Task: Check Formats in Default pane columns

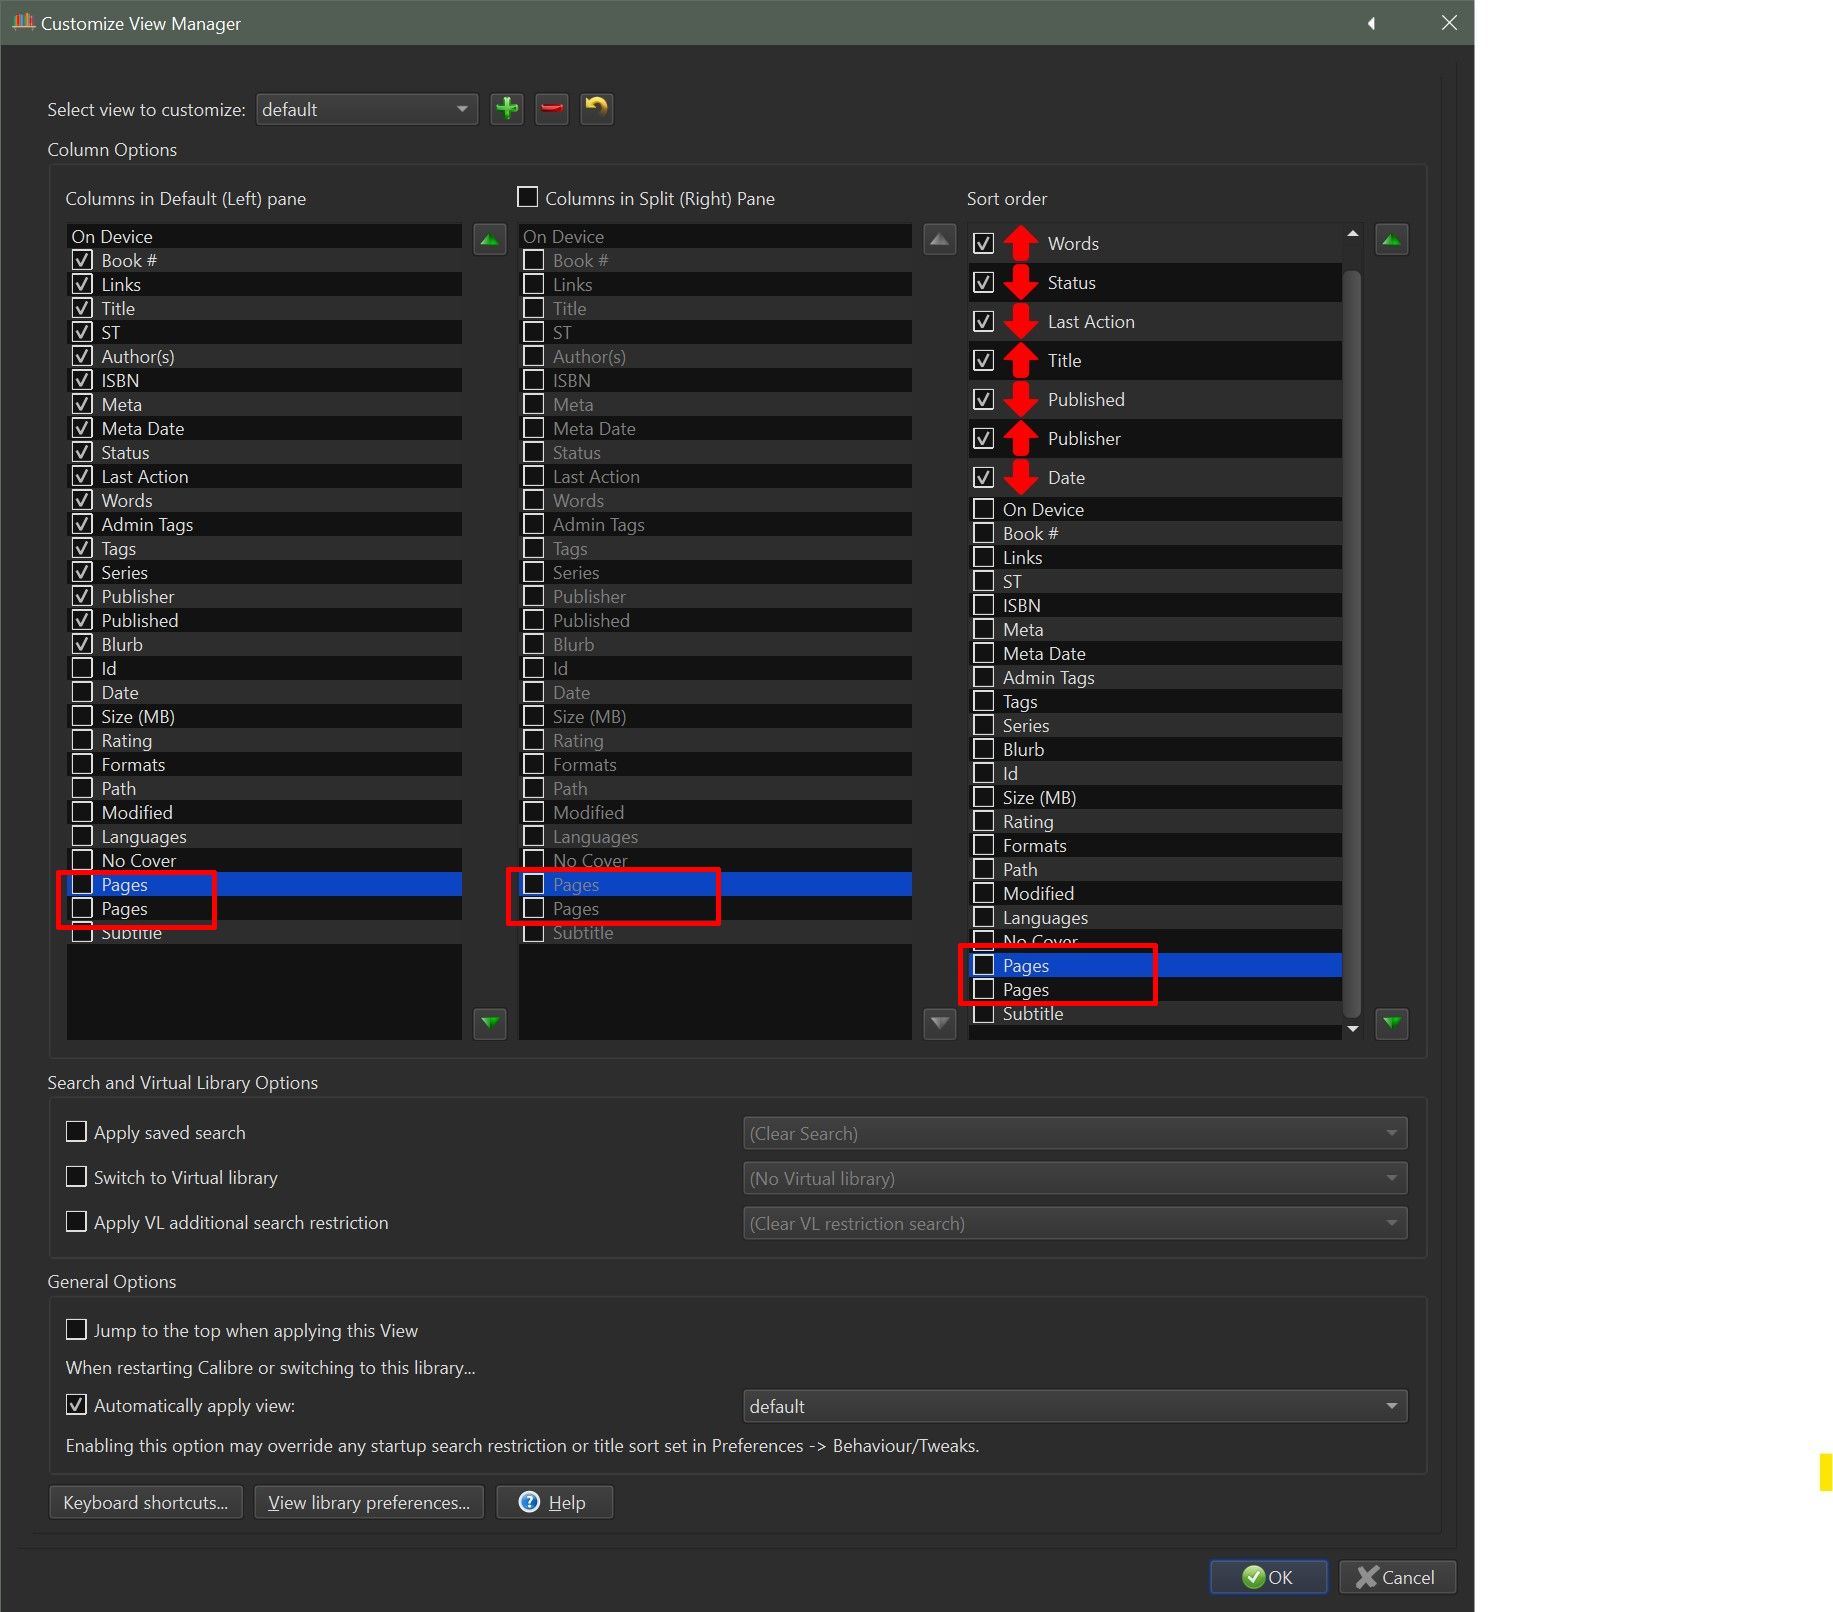Action: [x=83, y=764]
